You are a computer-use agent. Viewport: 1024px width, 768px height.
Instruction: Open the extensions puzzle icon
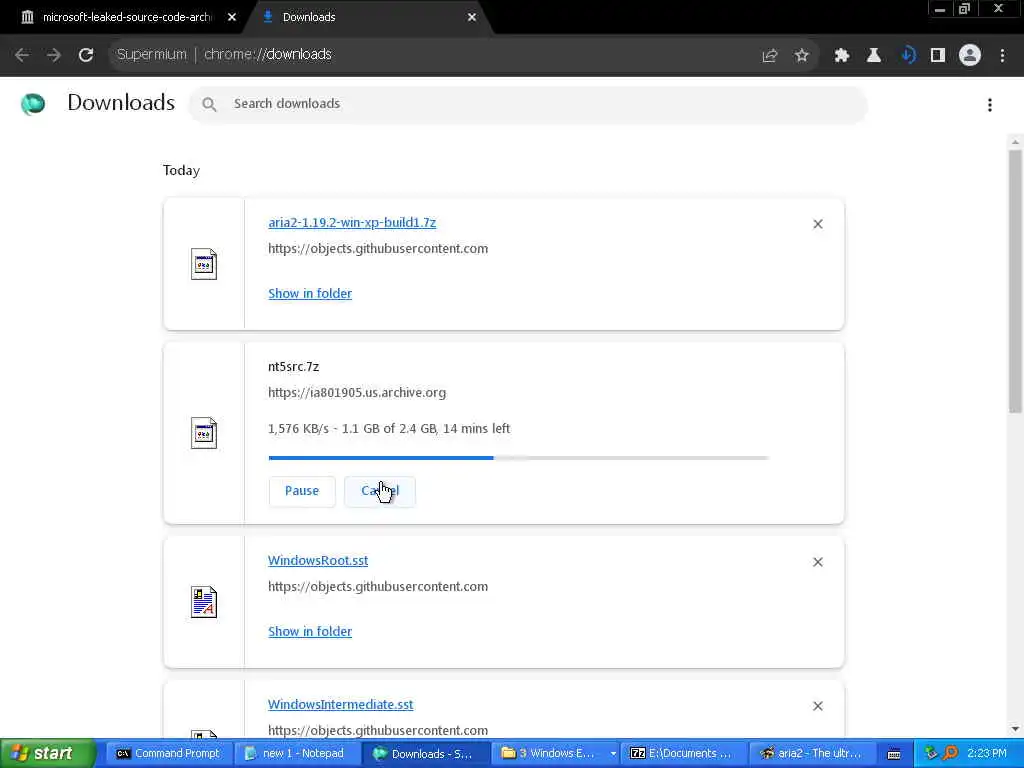[x=841, y=56]
